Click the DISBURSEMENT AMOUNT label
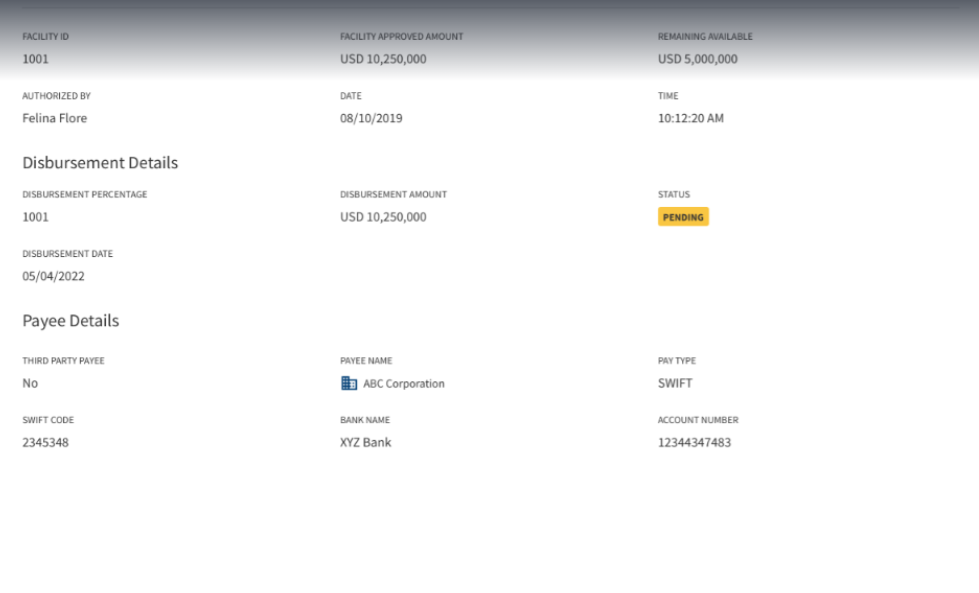 [393, 194]
